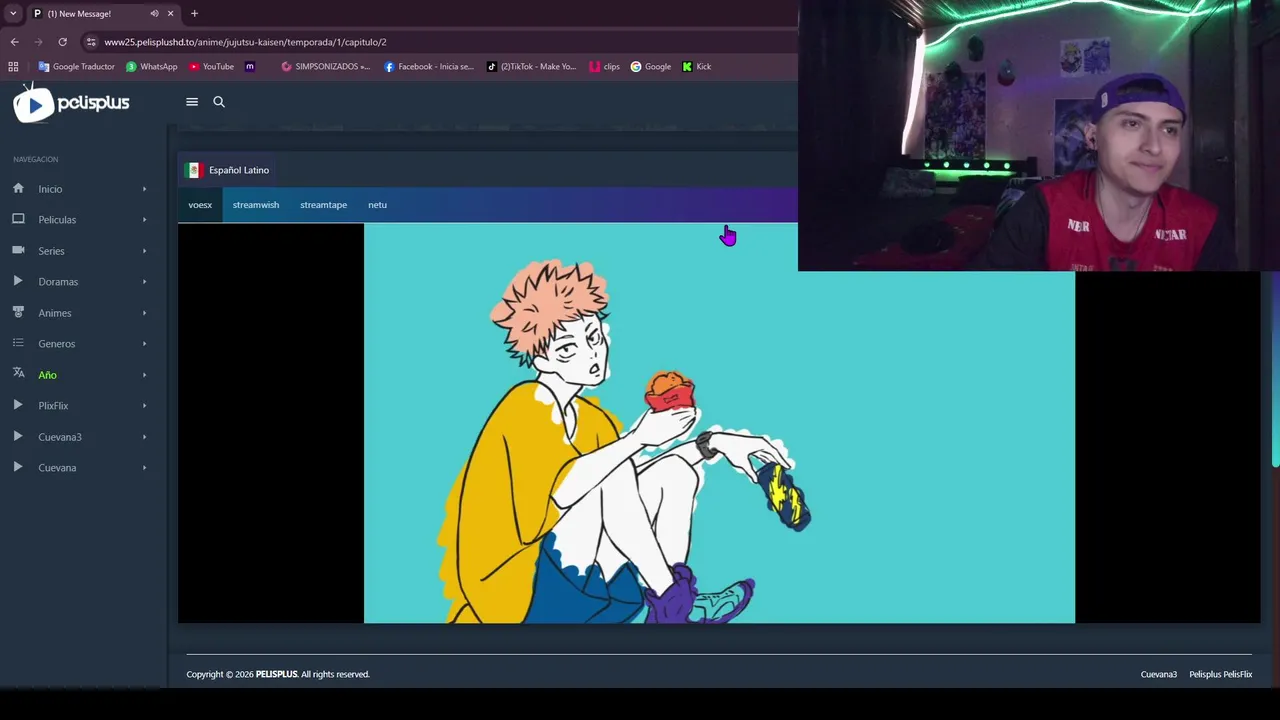Viewport: 1280px width, 720px height.
Task: Select the streamtape server tab
Action: [x=323, y=205]
